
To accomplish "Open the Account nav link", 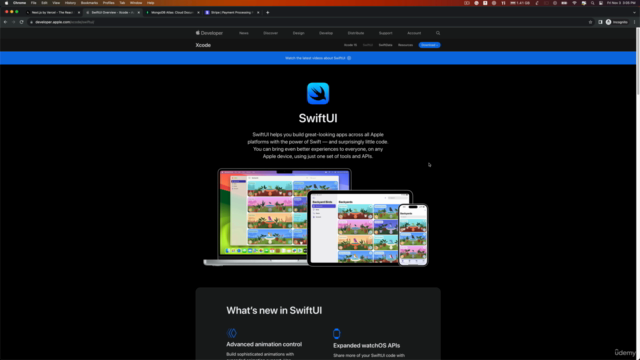I will [x=414, y=33].
